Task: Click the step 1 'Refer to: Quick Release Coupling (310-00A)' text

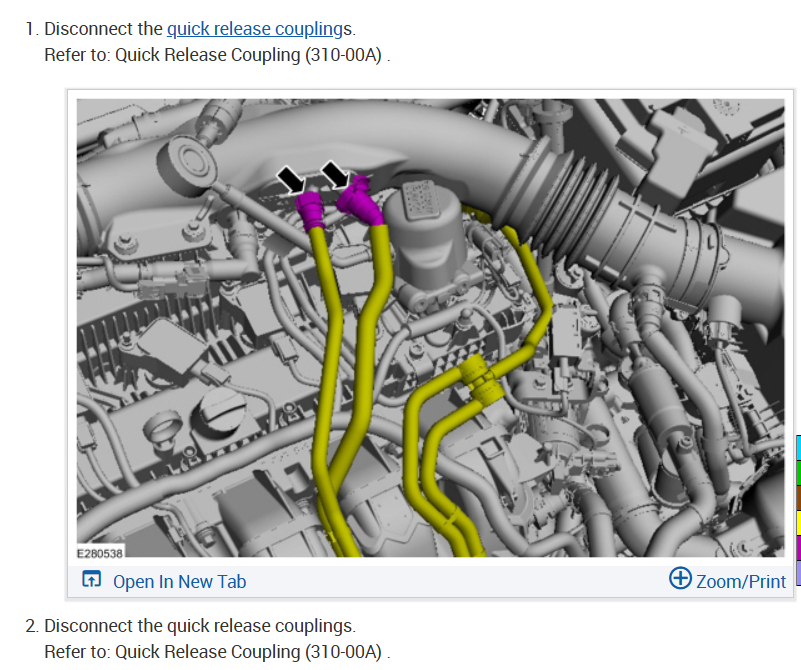Action: click(217, 55)
